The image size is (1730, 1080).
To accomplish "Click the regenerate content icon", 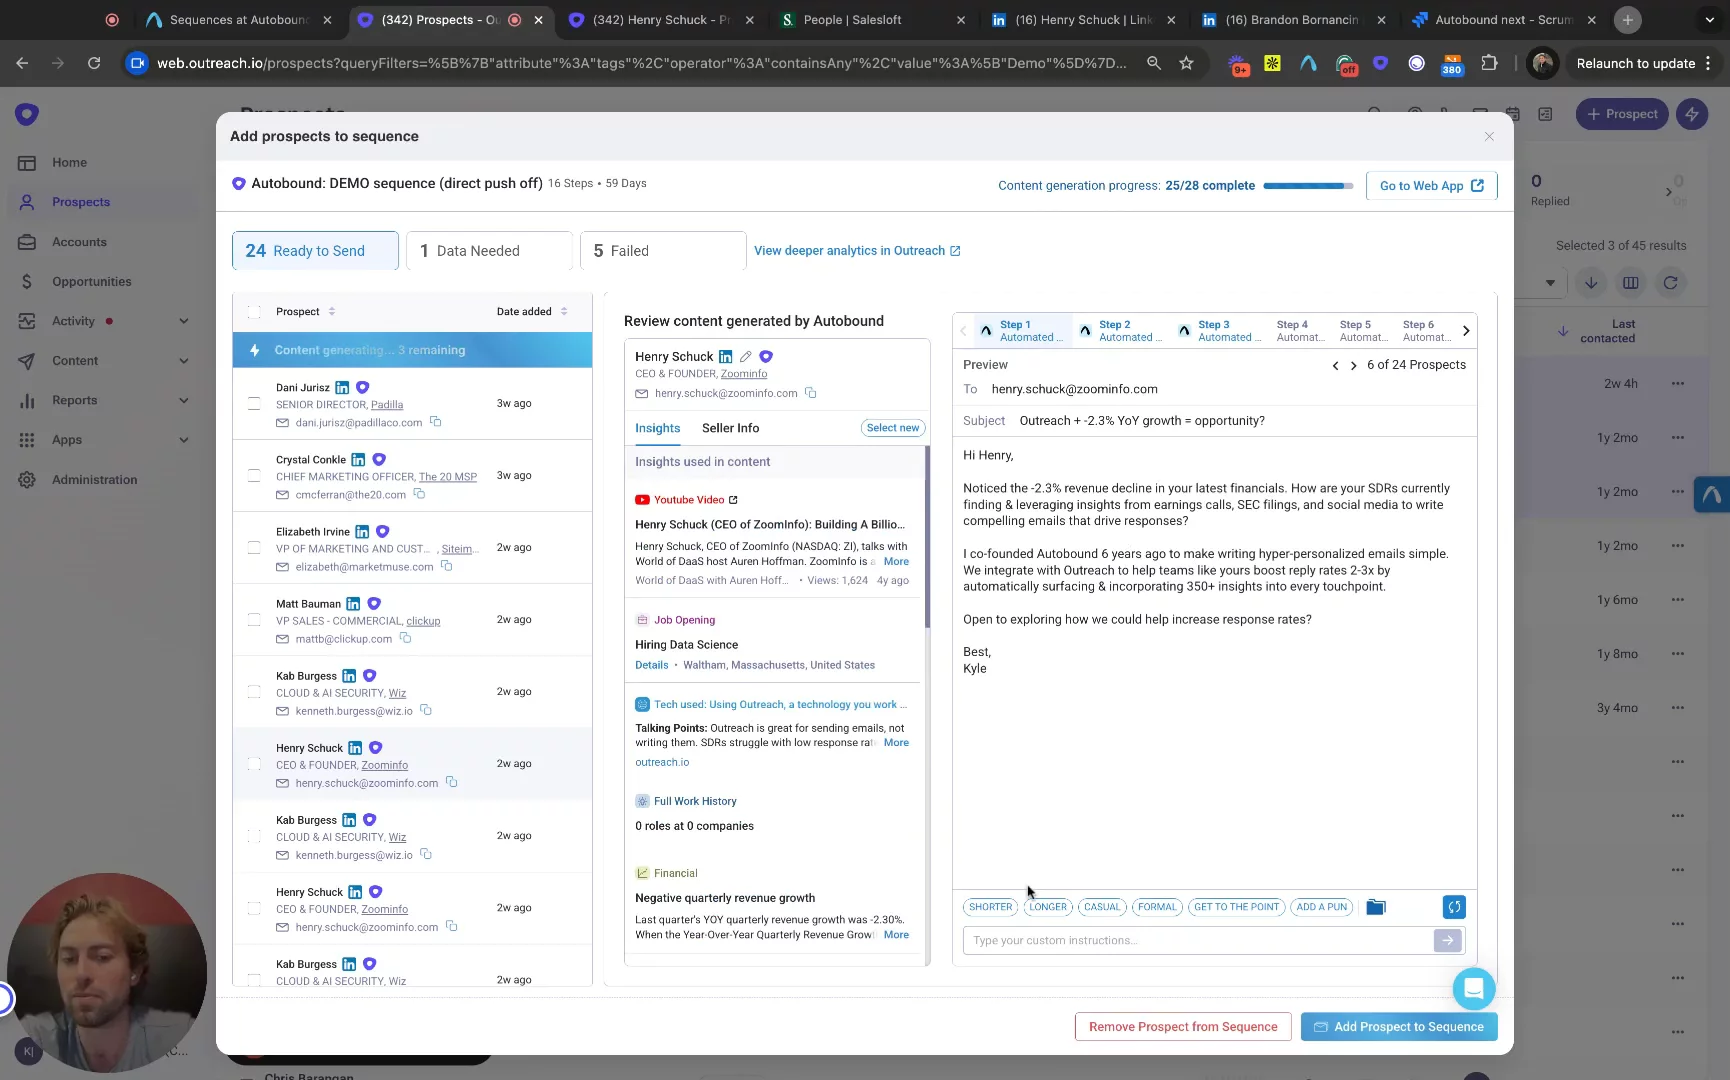I will (1453, 907).
